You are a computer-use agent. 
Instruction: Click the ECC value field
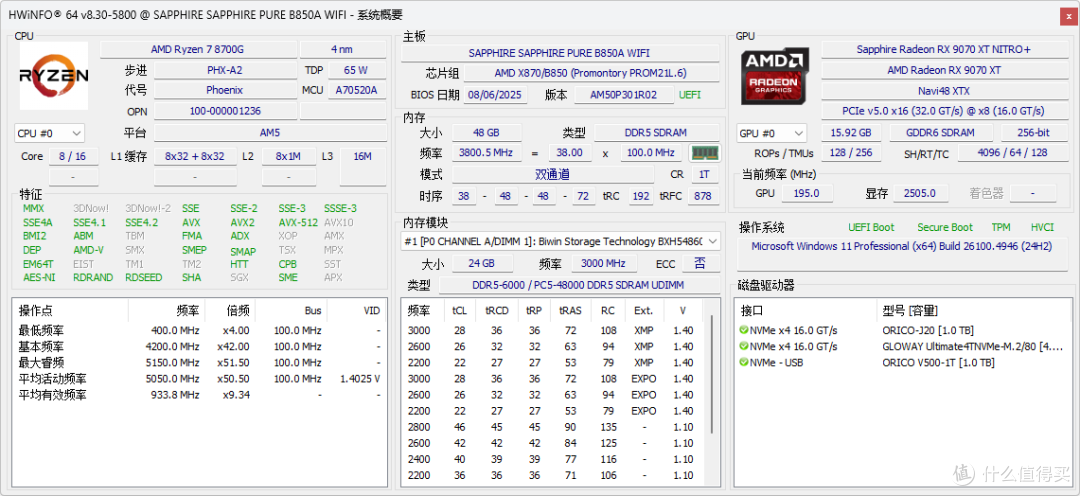(701, 263)
